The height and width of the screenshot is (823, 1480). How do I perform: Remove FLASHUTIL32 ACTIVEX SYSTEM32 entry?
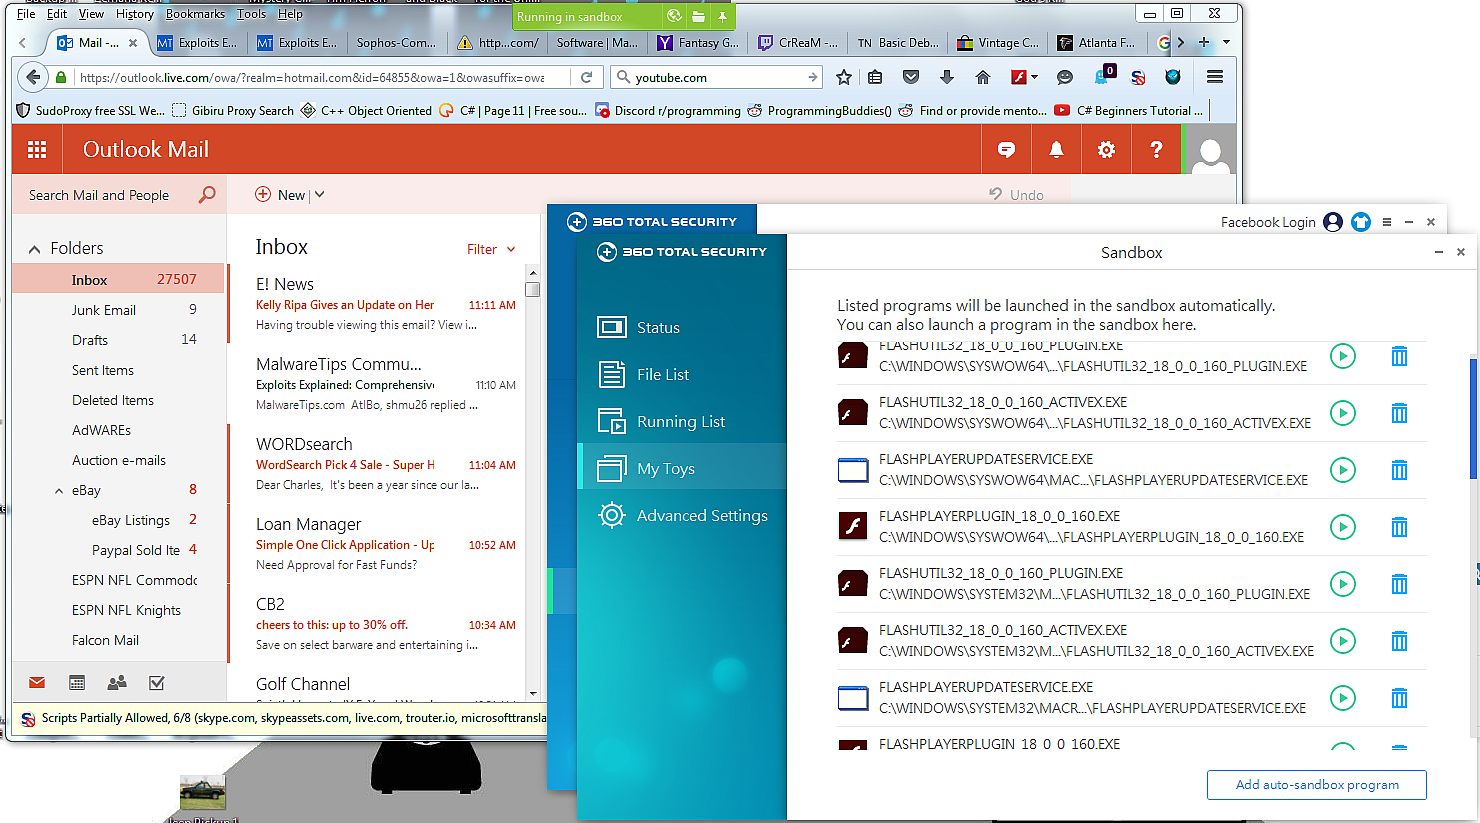[x=1399, y=641]
